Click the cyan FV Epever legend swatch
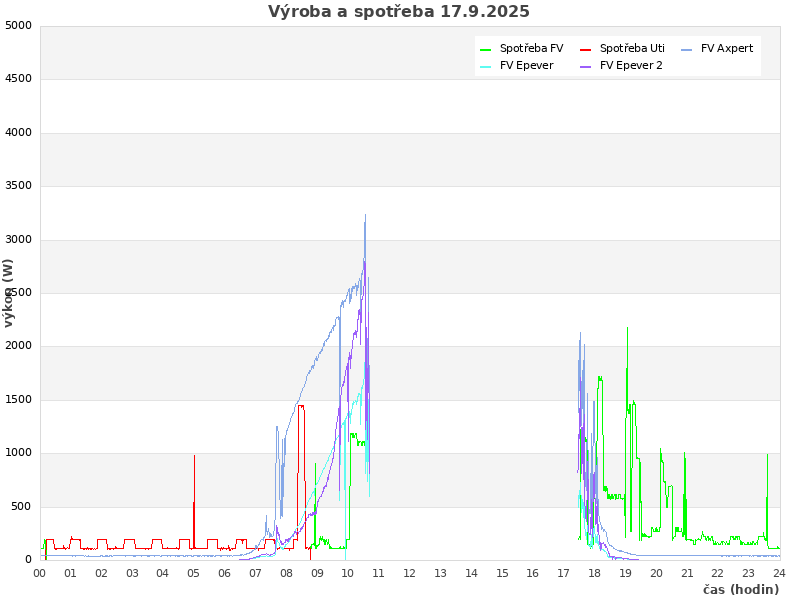The height and width of the screenshot is (600, 800). [486, 66]
